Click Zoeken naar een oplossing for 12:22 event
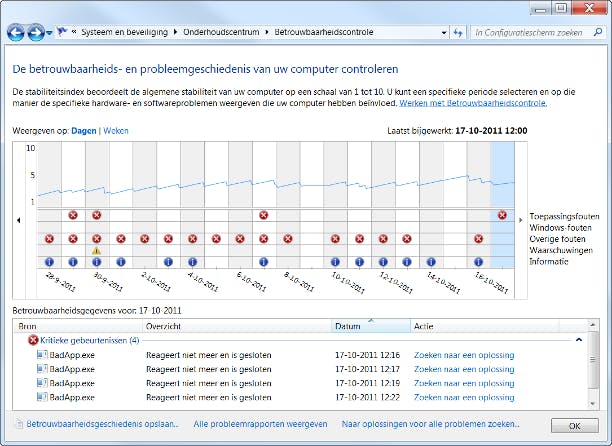 click(x=464, y=397)
